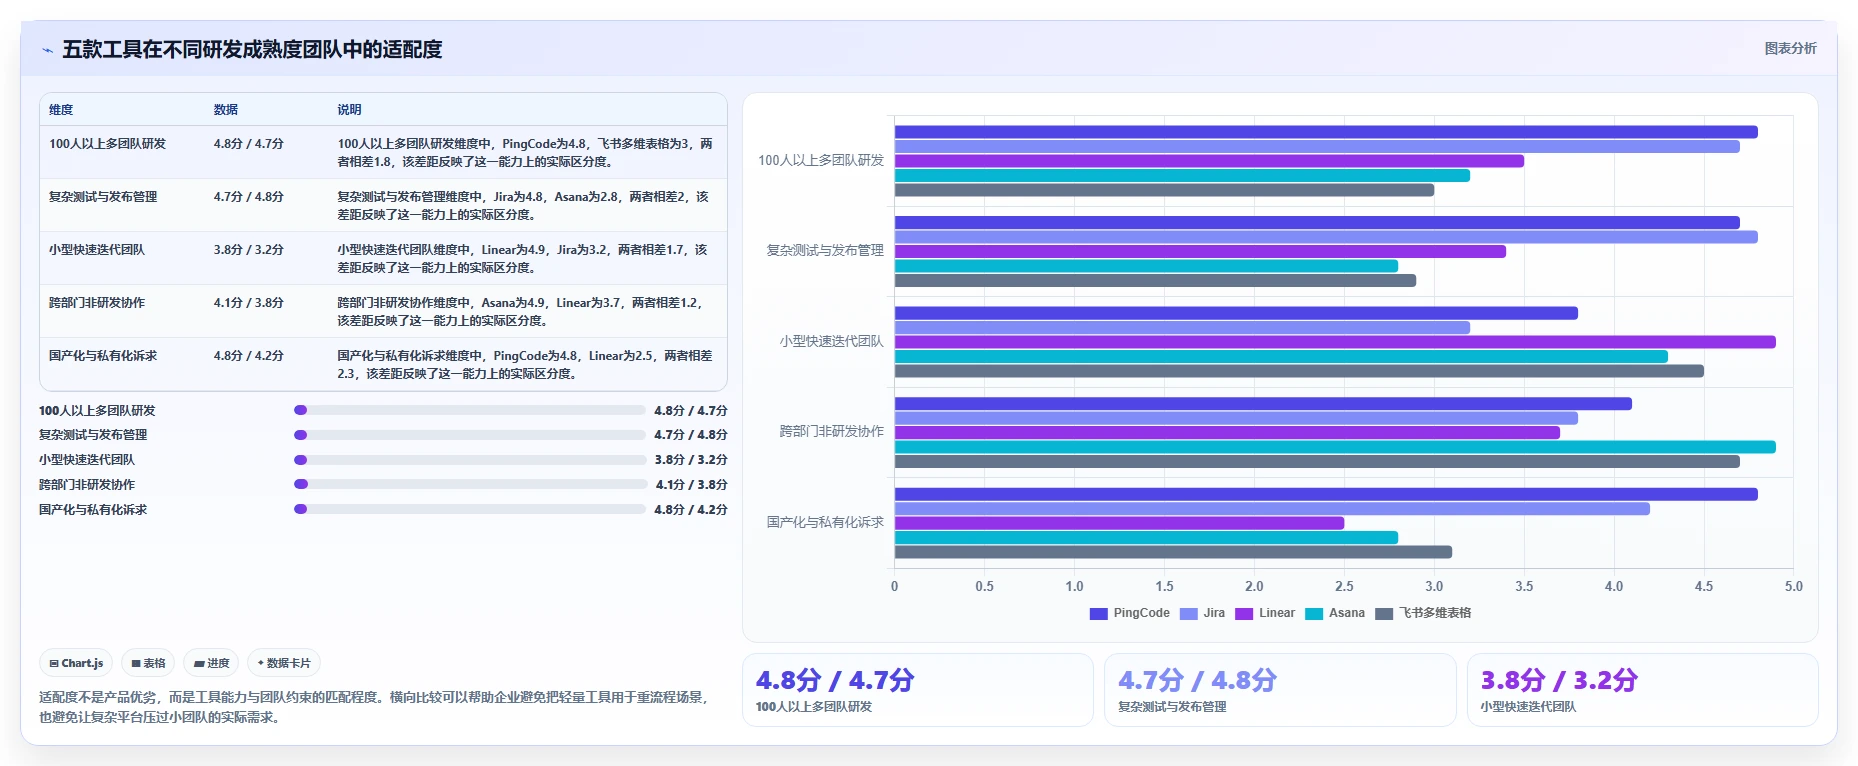The height and width of the screenshot is (766, 1858).
Task: Select description mentioning Linear为2.5
Action: click(525, 365)
